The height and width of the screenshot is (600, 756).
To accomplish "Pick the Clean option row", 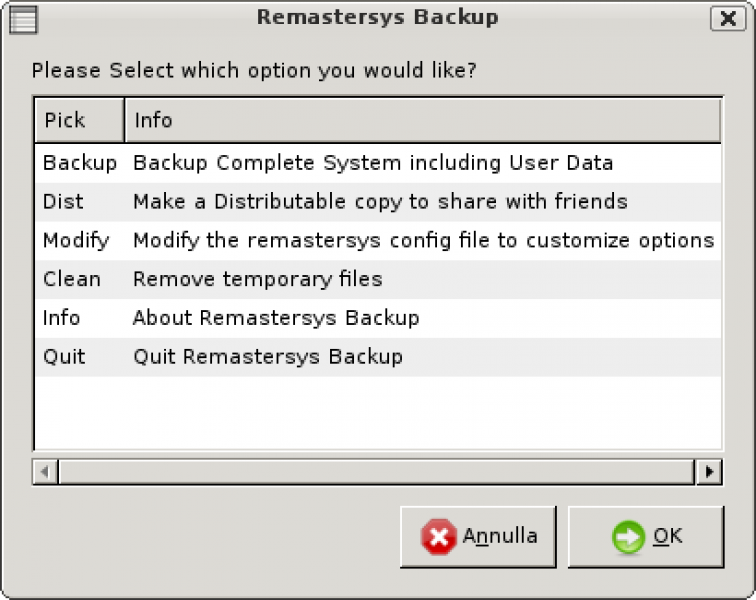I will coord(71,280).
